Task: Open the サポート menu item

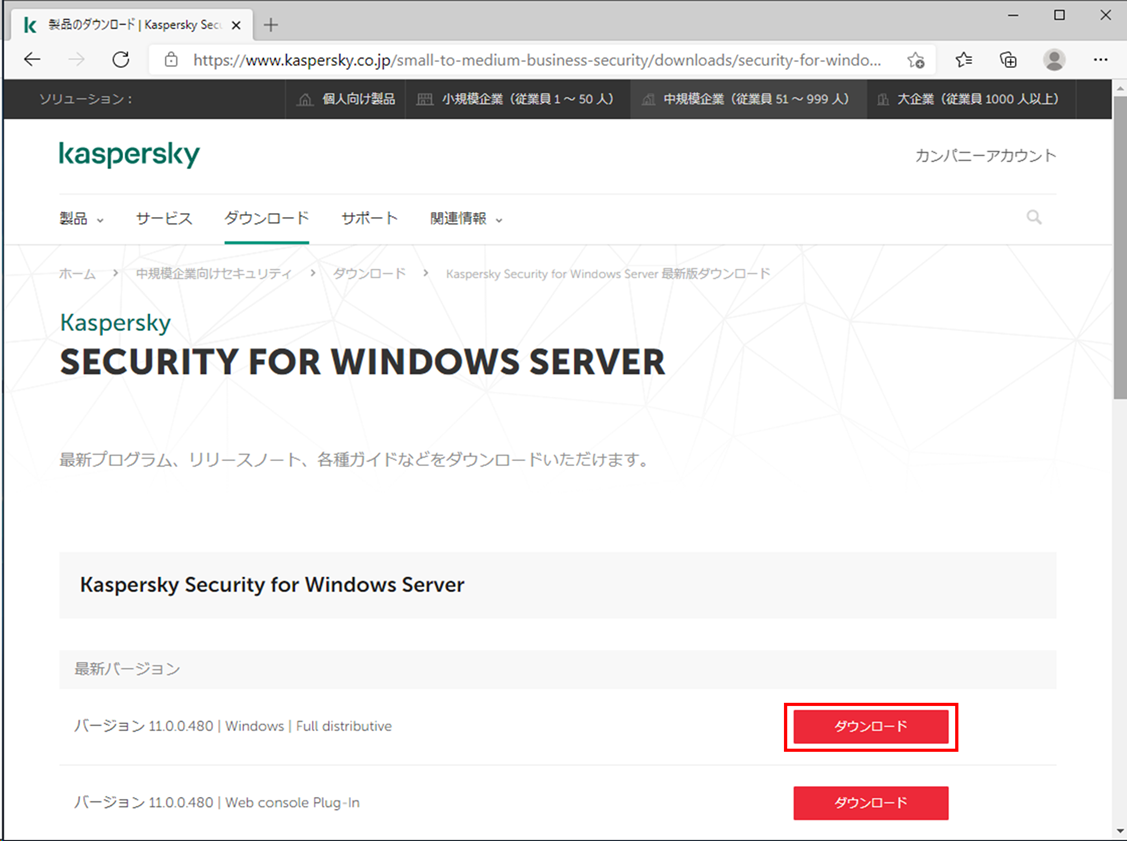Action: tap(369, 219)
